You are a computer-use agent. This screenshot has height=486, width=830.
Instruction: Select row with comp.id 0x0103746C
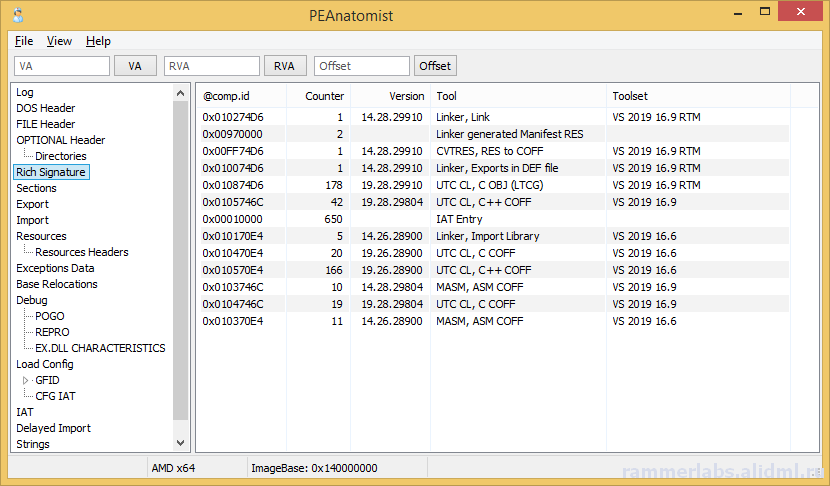pos(494,287)
